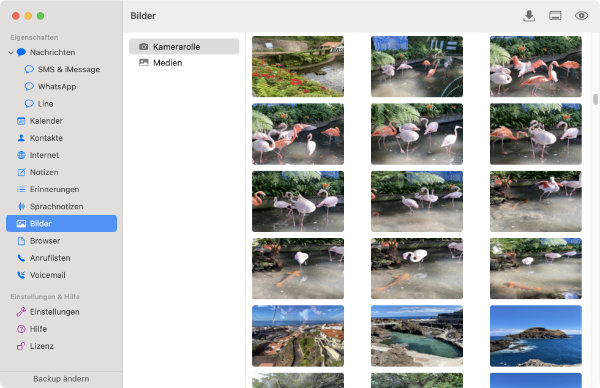Click the Voicemail phone icon
The image size is (600, 388).
coord(21,275)
